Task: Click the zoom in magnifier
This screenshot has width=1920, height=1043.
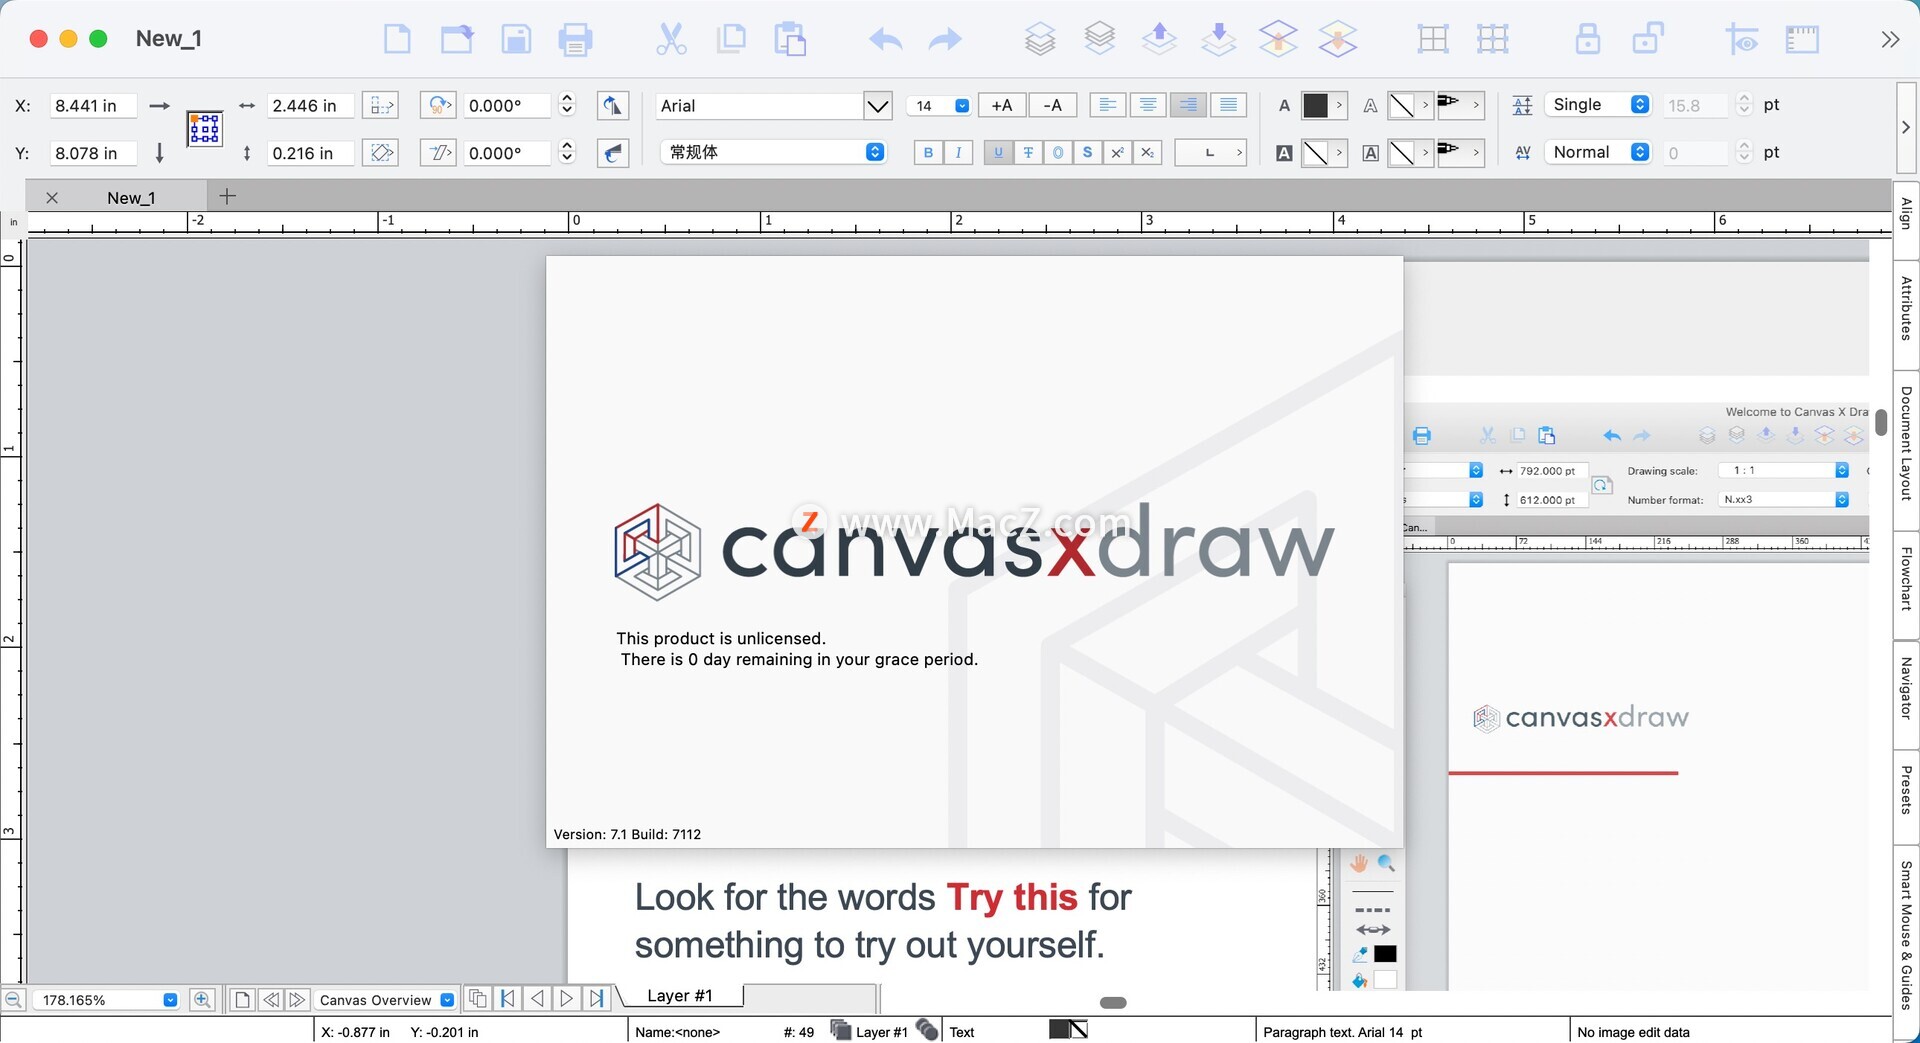Action: tap(202, 999)
